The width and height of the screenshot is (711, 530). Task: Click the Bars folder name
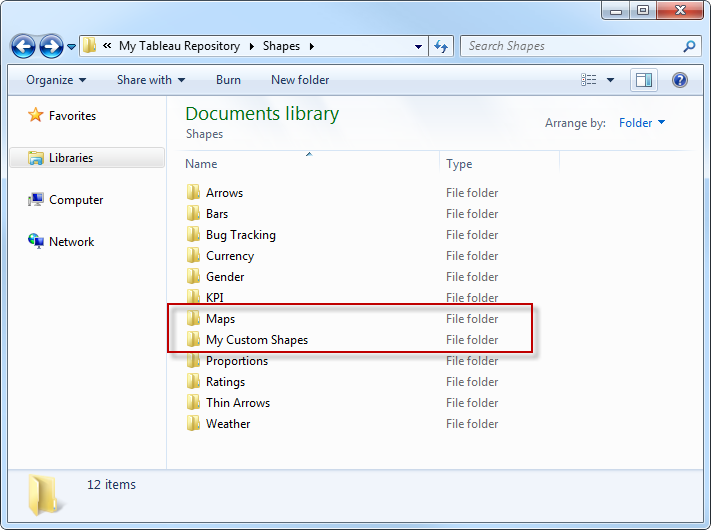(217, 214)
